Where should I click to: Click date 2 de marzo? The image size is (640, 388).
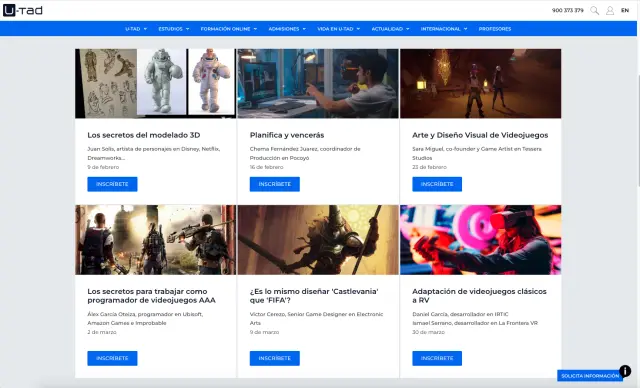coord(102,333)
